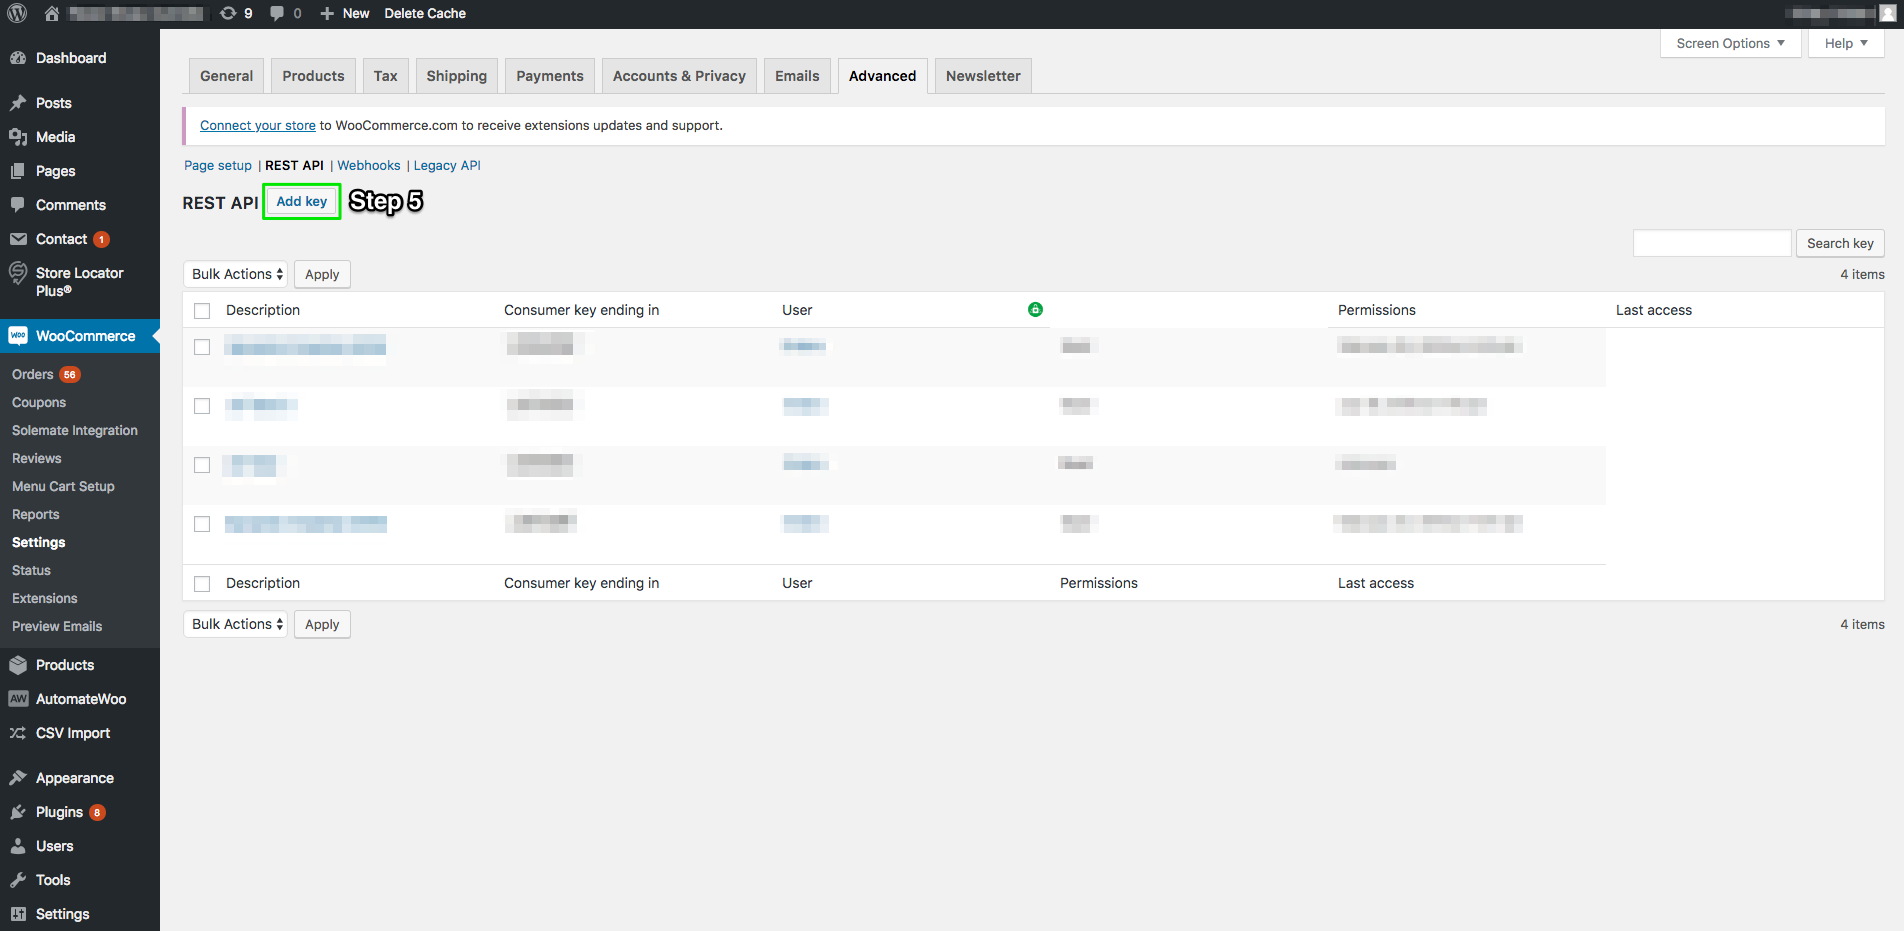This screenshot has width=1904, height=931.
Task: Click the Users person icon
Action: click(18, 846)
